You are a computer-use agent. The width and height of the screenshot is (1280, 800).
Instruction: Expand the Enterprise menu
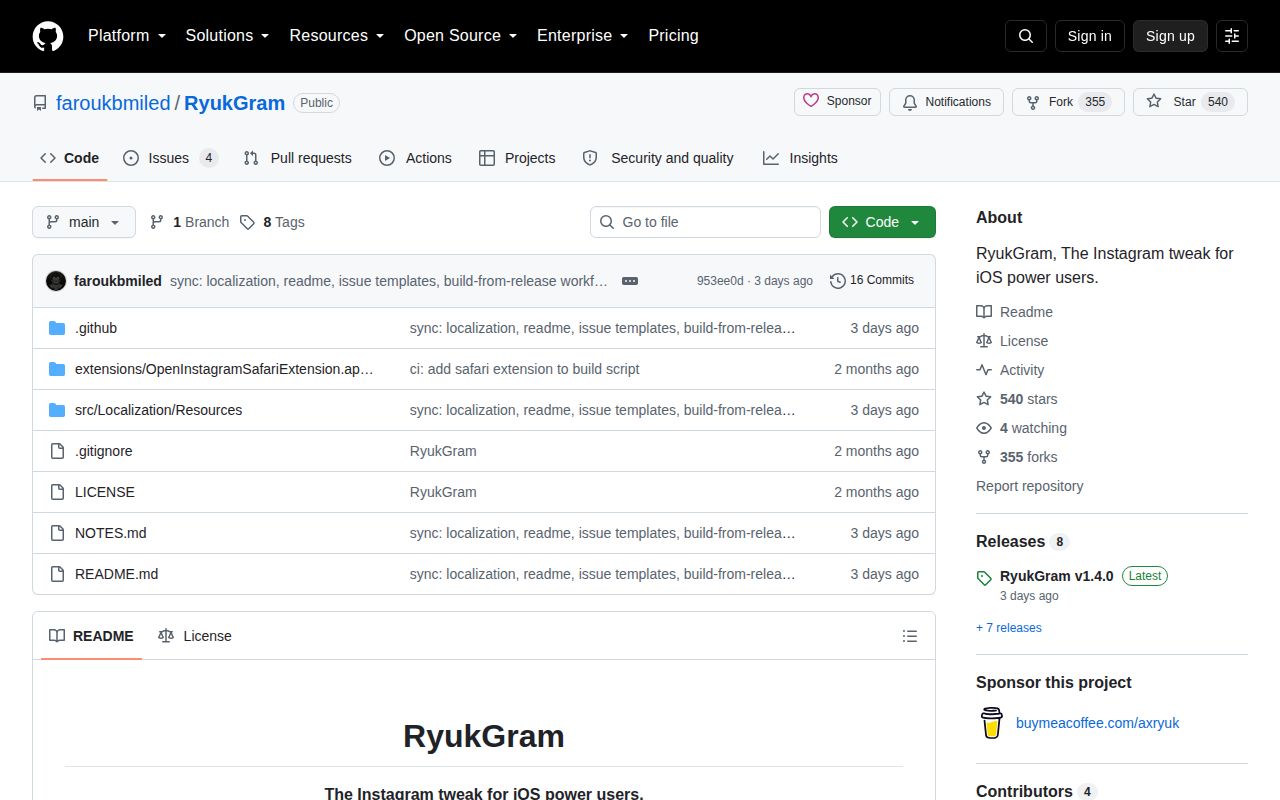[582, 36]
